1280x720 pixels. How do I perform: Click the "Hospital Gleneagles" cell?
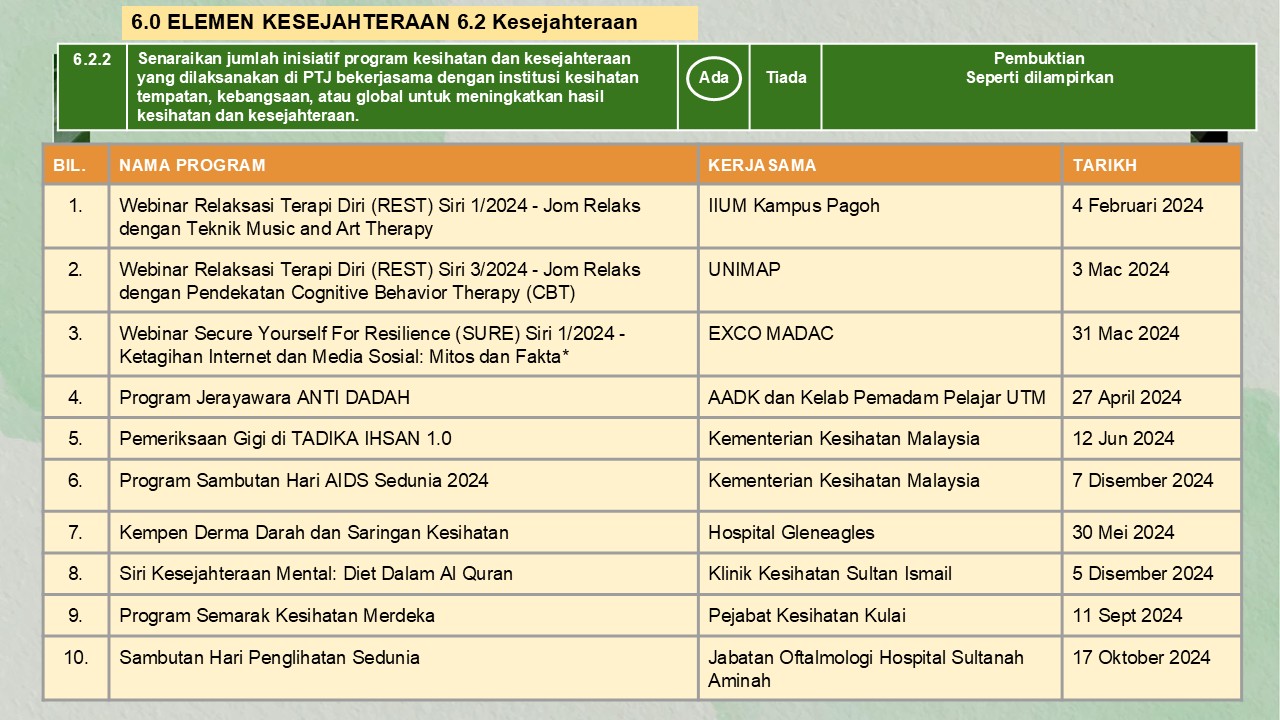pyautogui.click(x=791, y=532)
